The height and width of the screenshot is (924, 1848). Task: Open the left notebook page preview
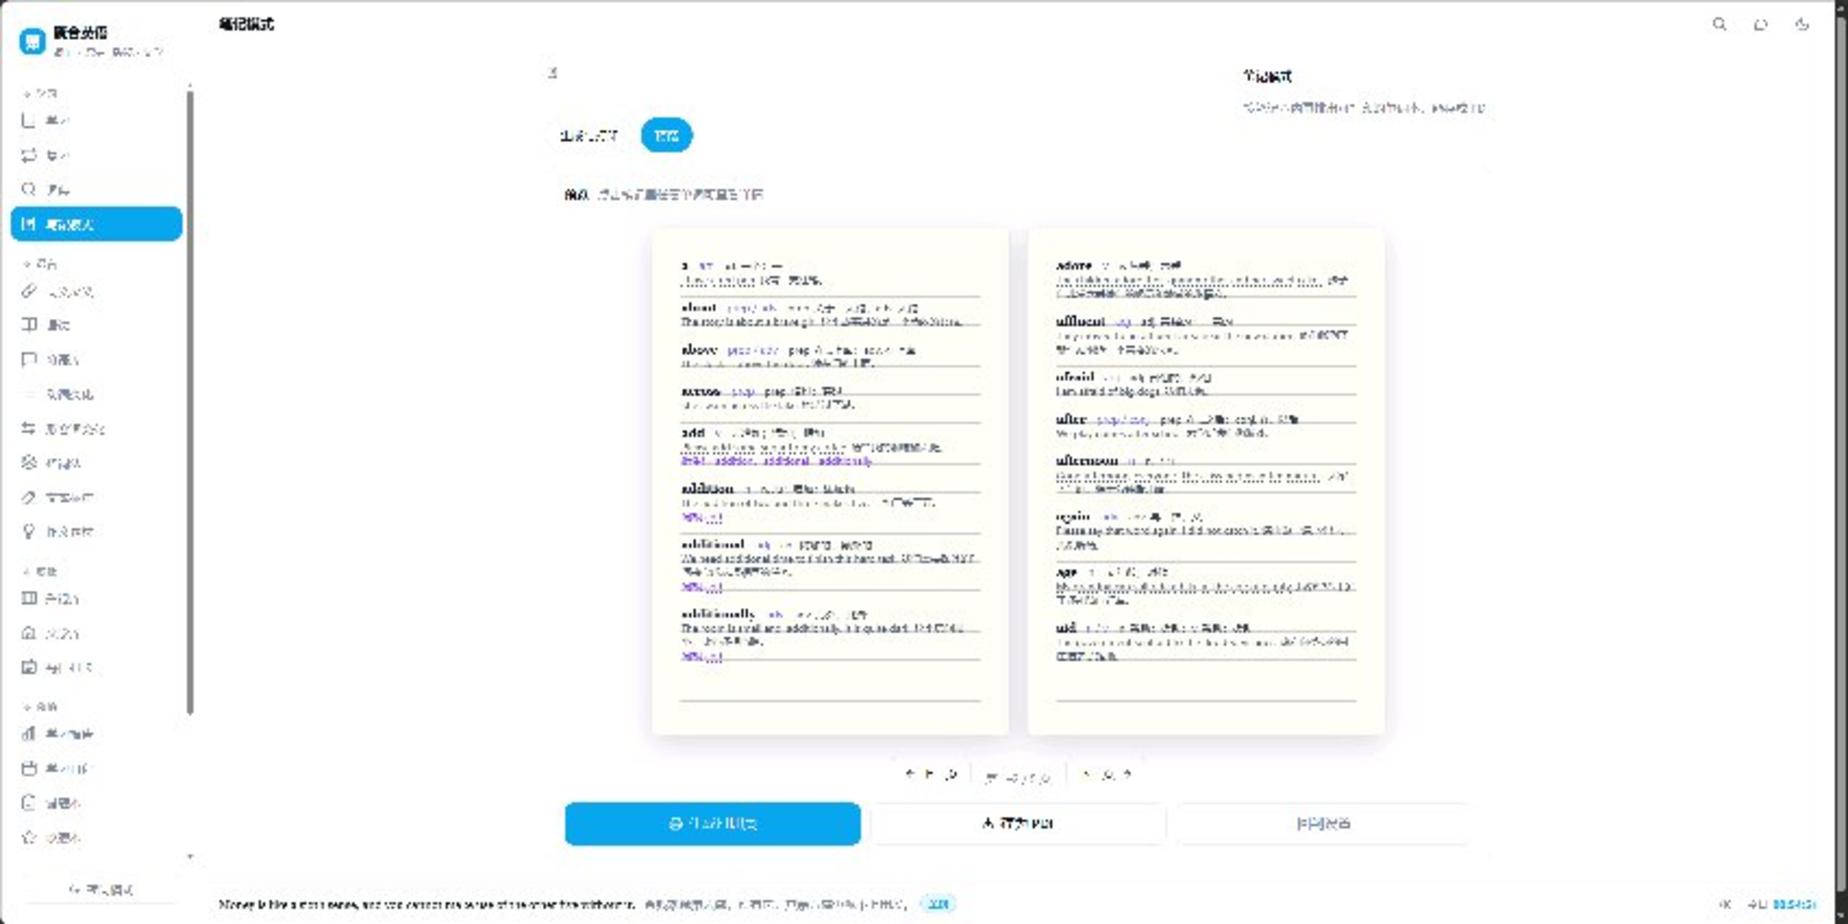pos(830,481)
